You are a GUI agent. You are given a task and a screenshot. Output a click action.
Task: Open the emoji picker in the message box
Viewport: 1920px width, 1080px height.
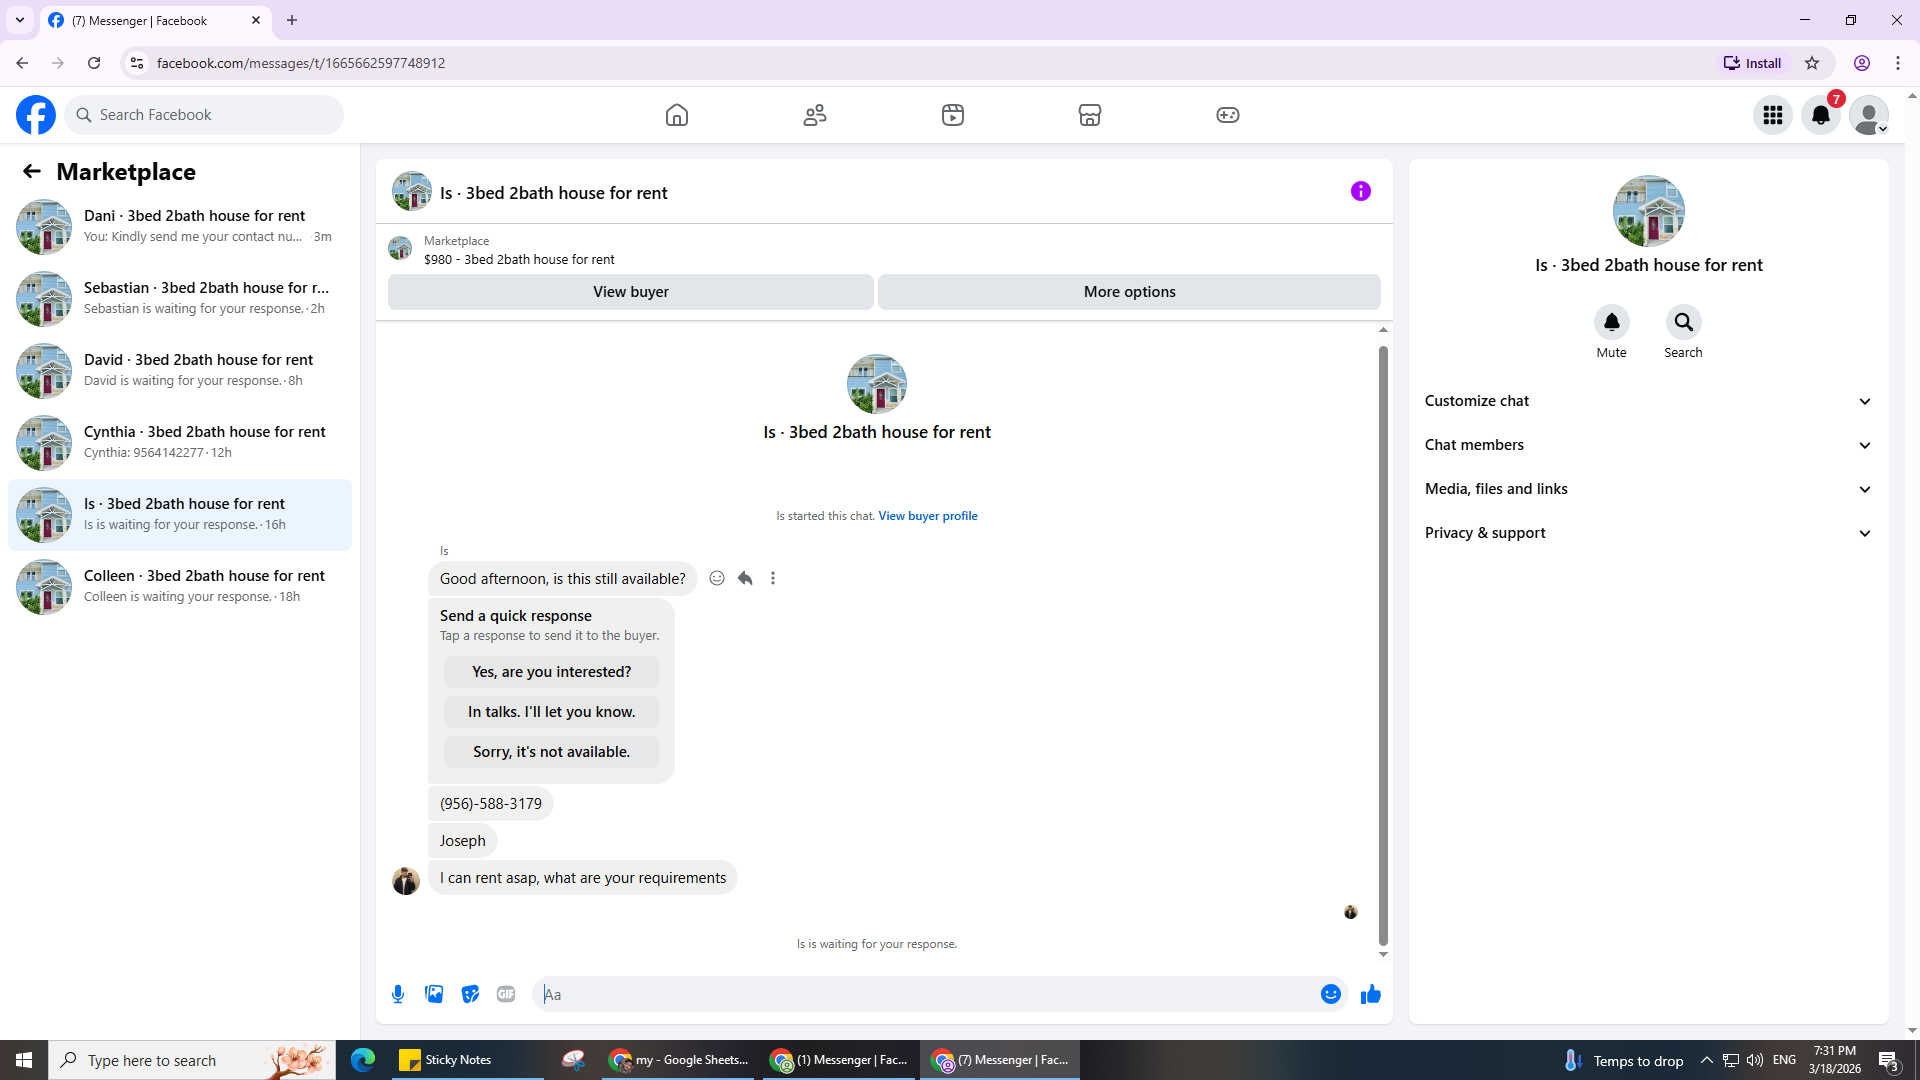click(x=1330, y=994)
